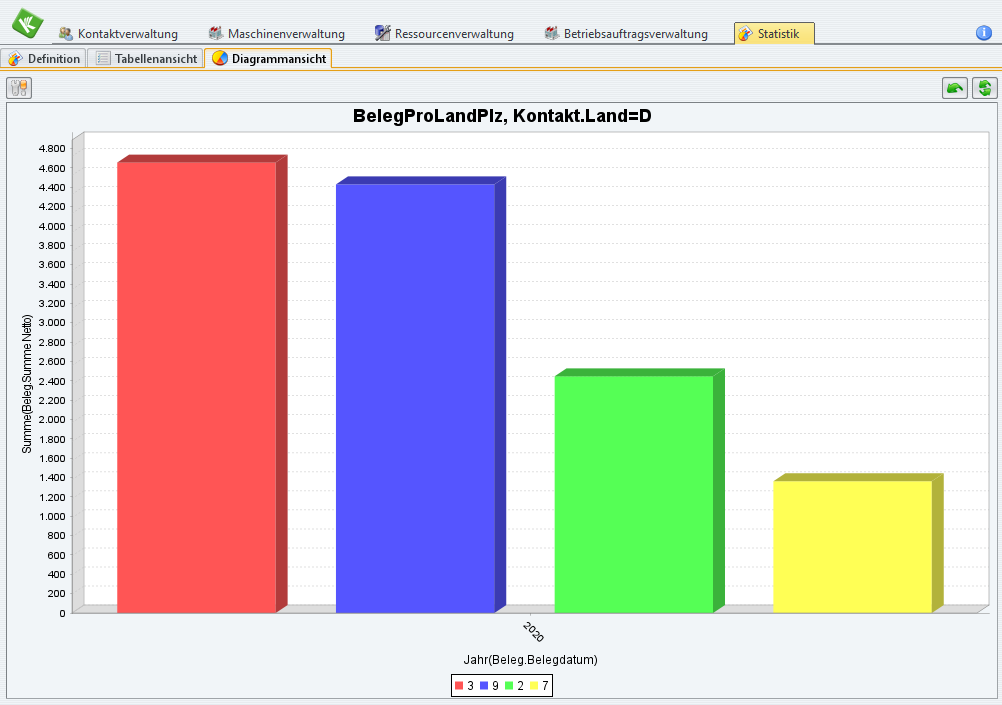
Task: Click red legend swatch labeled 3
Action: [458, 686]
